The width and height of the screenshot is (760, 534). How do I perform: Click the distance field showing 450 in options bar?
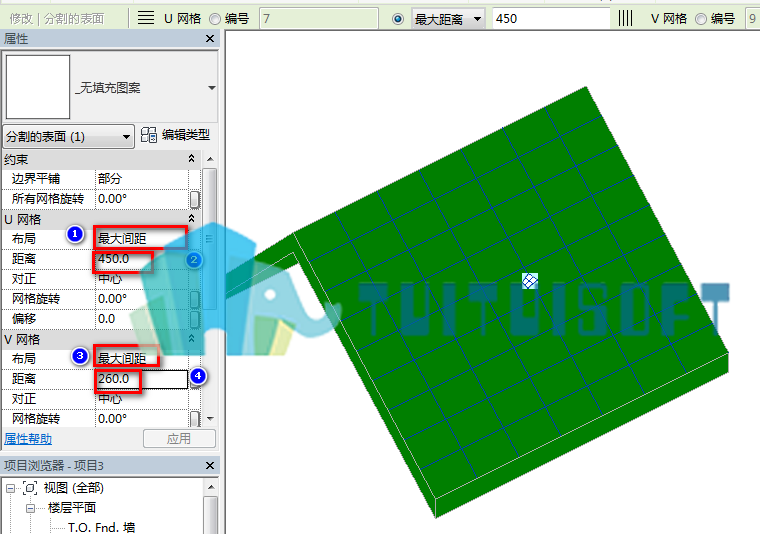coord(551,19)
